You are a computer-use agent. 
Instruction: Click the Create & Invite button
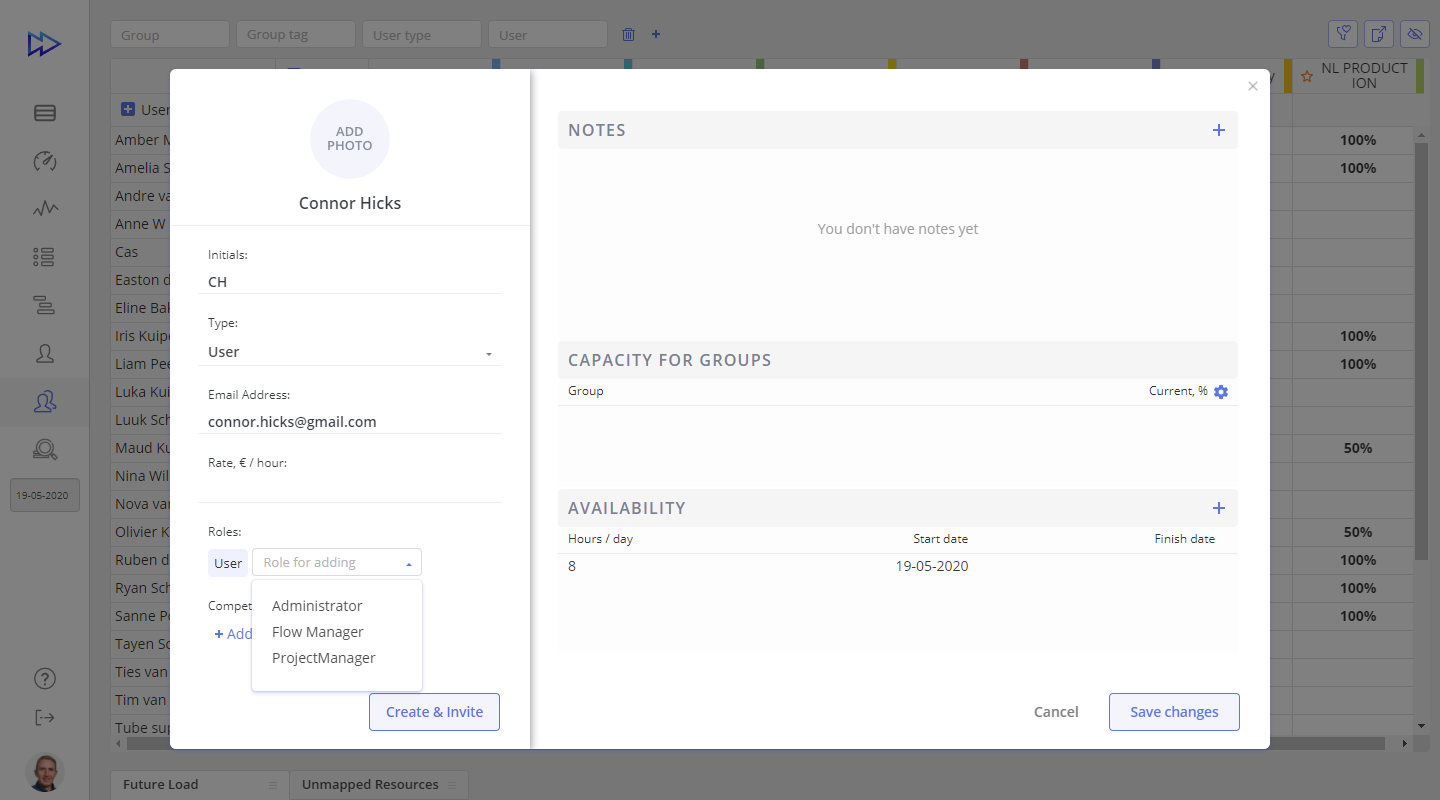434,712
